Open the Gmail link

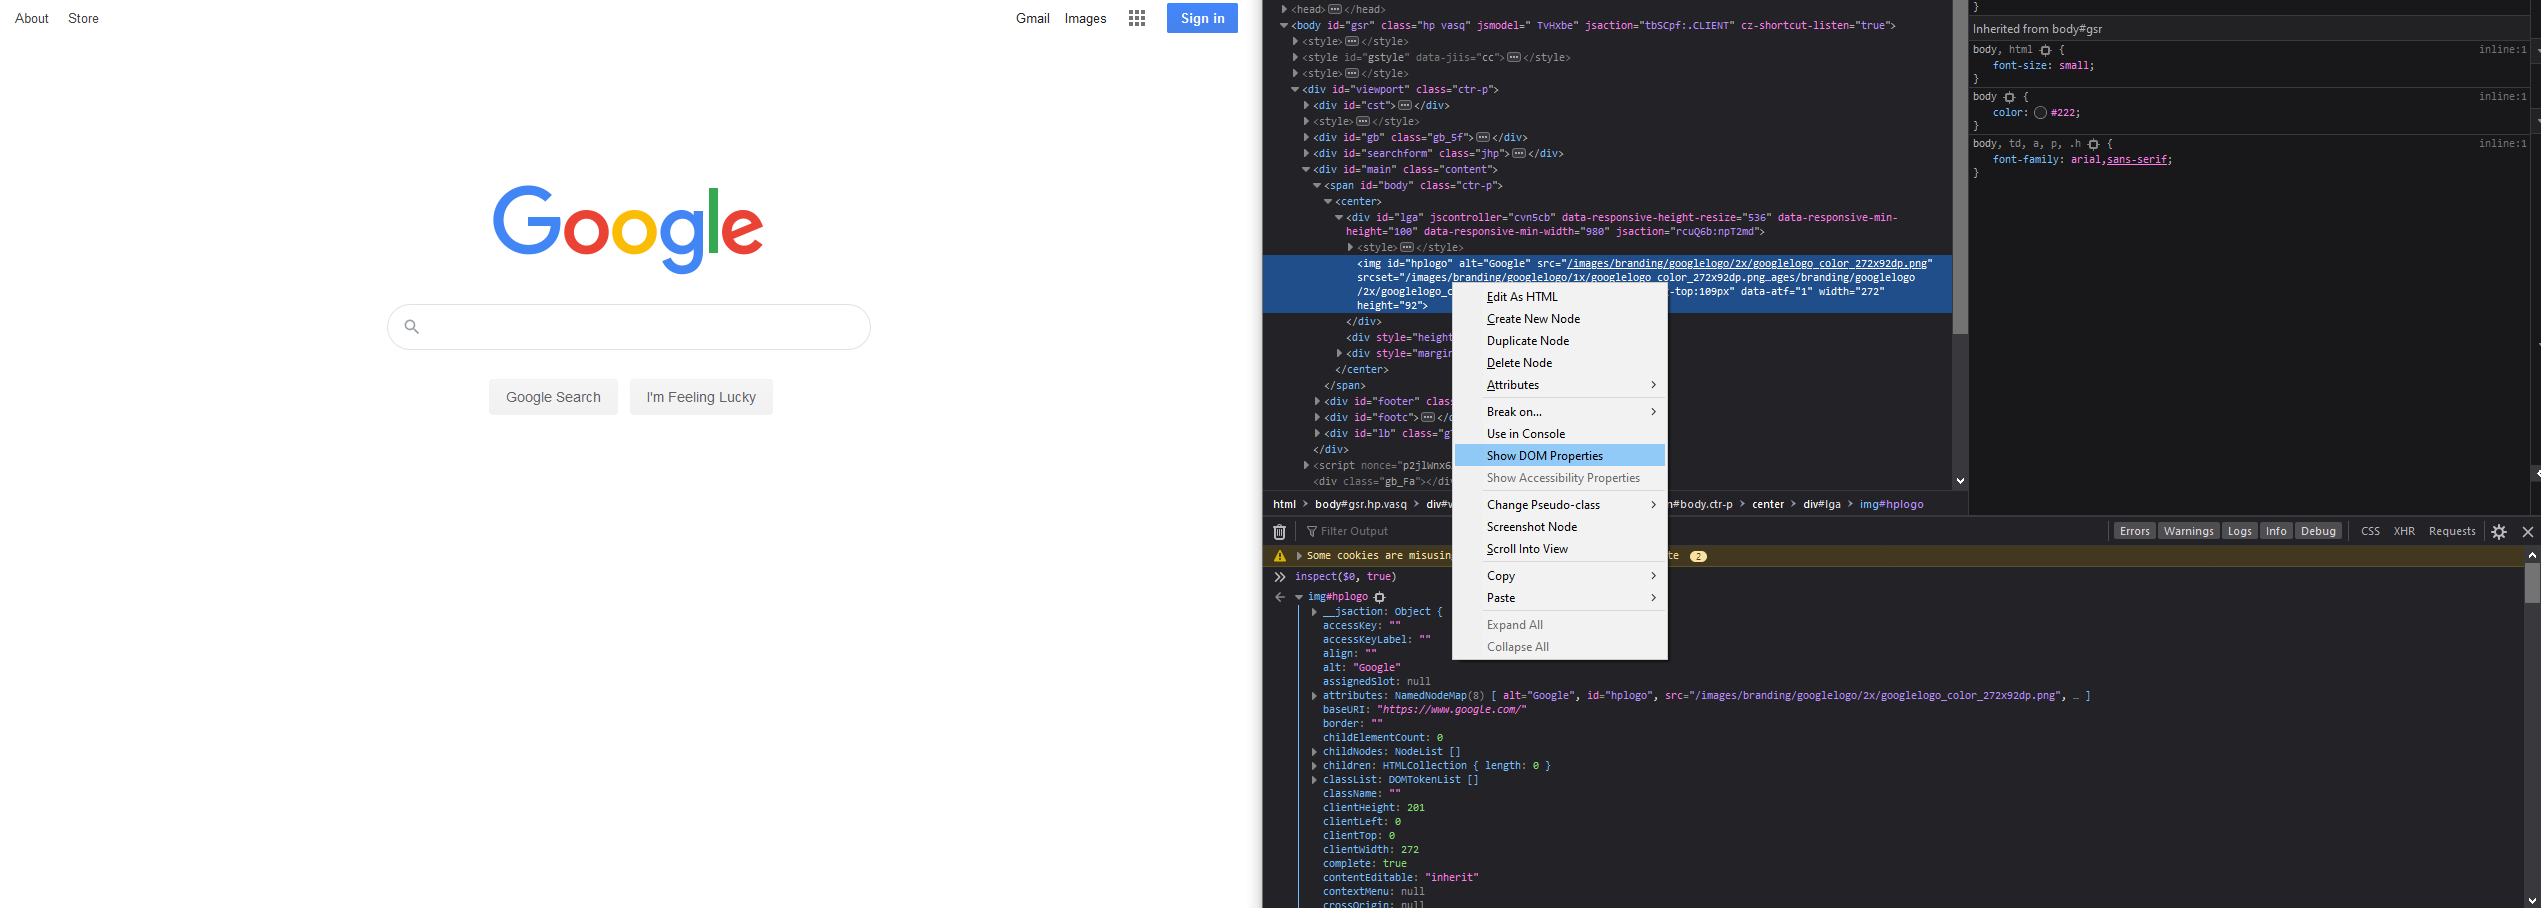pyautogui.click(x=1033, y=18)
